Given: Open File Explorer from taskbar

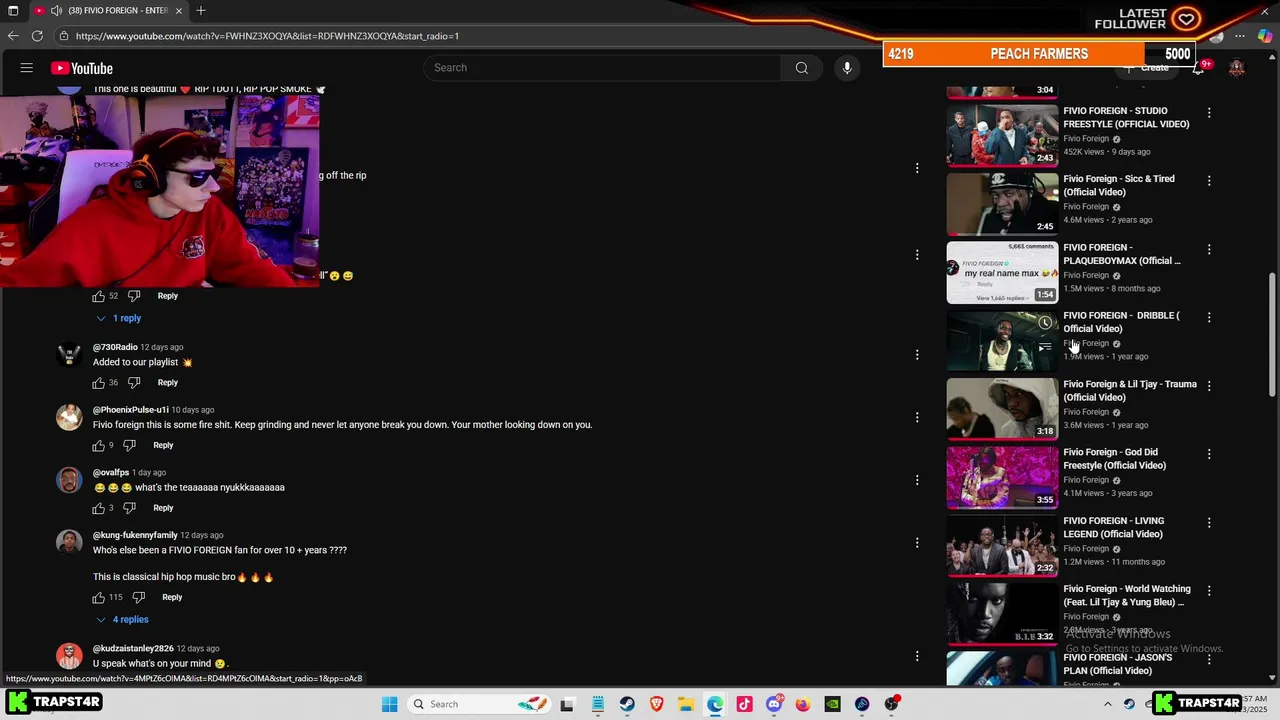Looking at the screenshot, I should point(686,704).
